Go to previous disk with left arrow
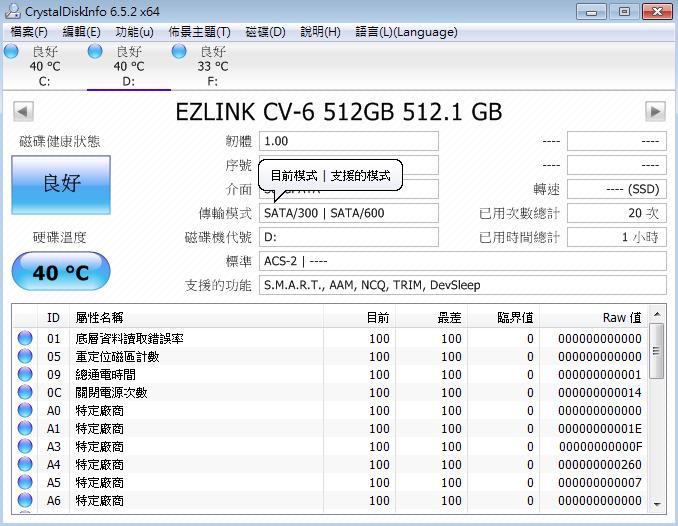The height and width of the screenshot is (526, 678). (x=23, y=112)
